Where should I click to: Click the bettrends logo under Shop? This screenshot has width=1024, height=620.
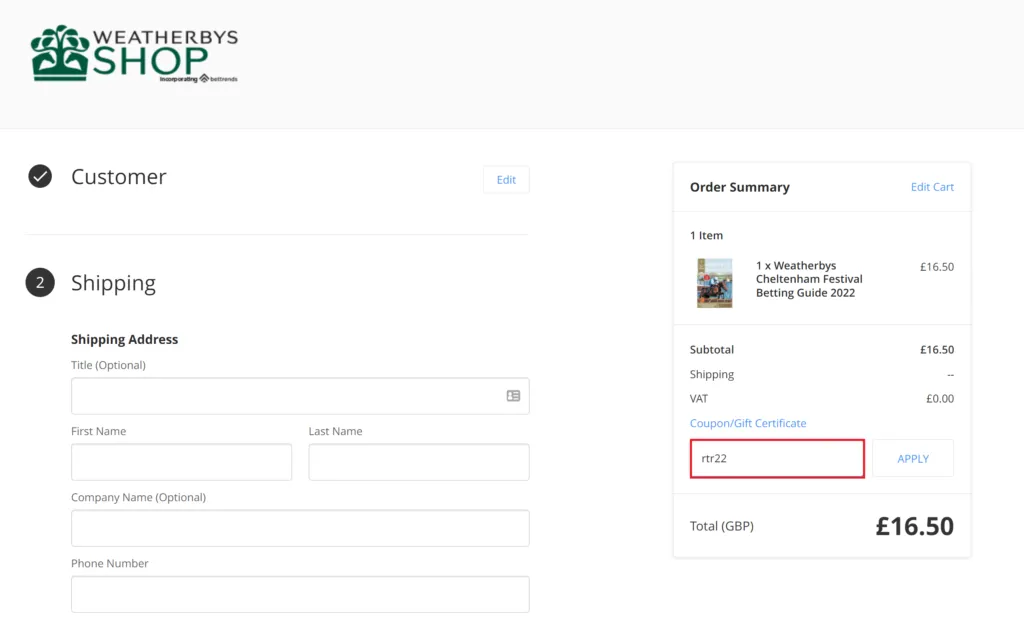219,78
